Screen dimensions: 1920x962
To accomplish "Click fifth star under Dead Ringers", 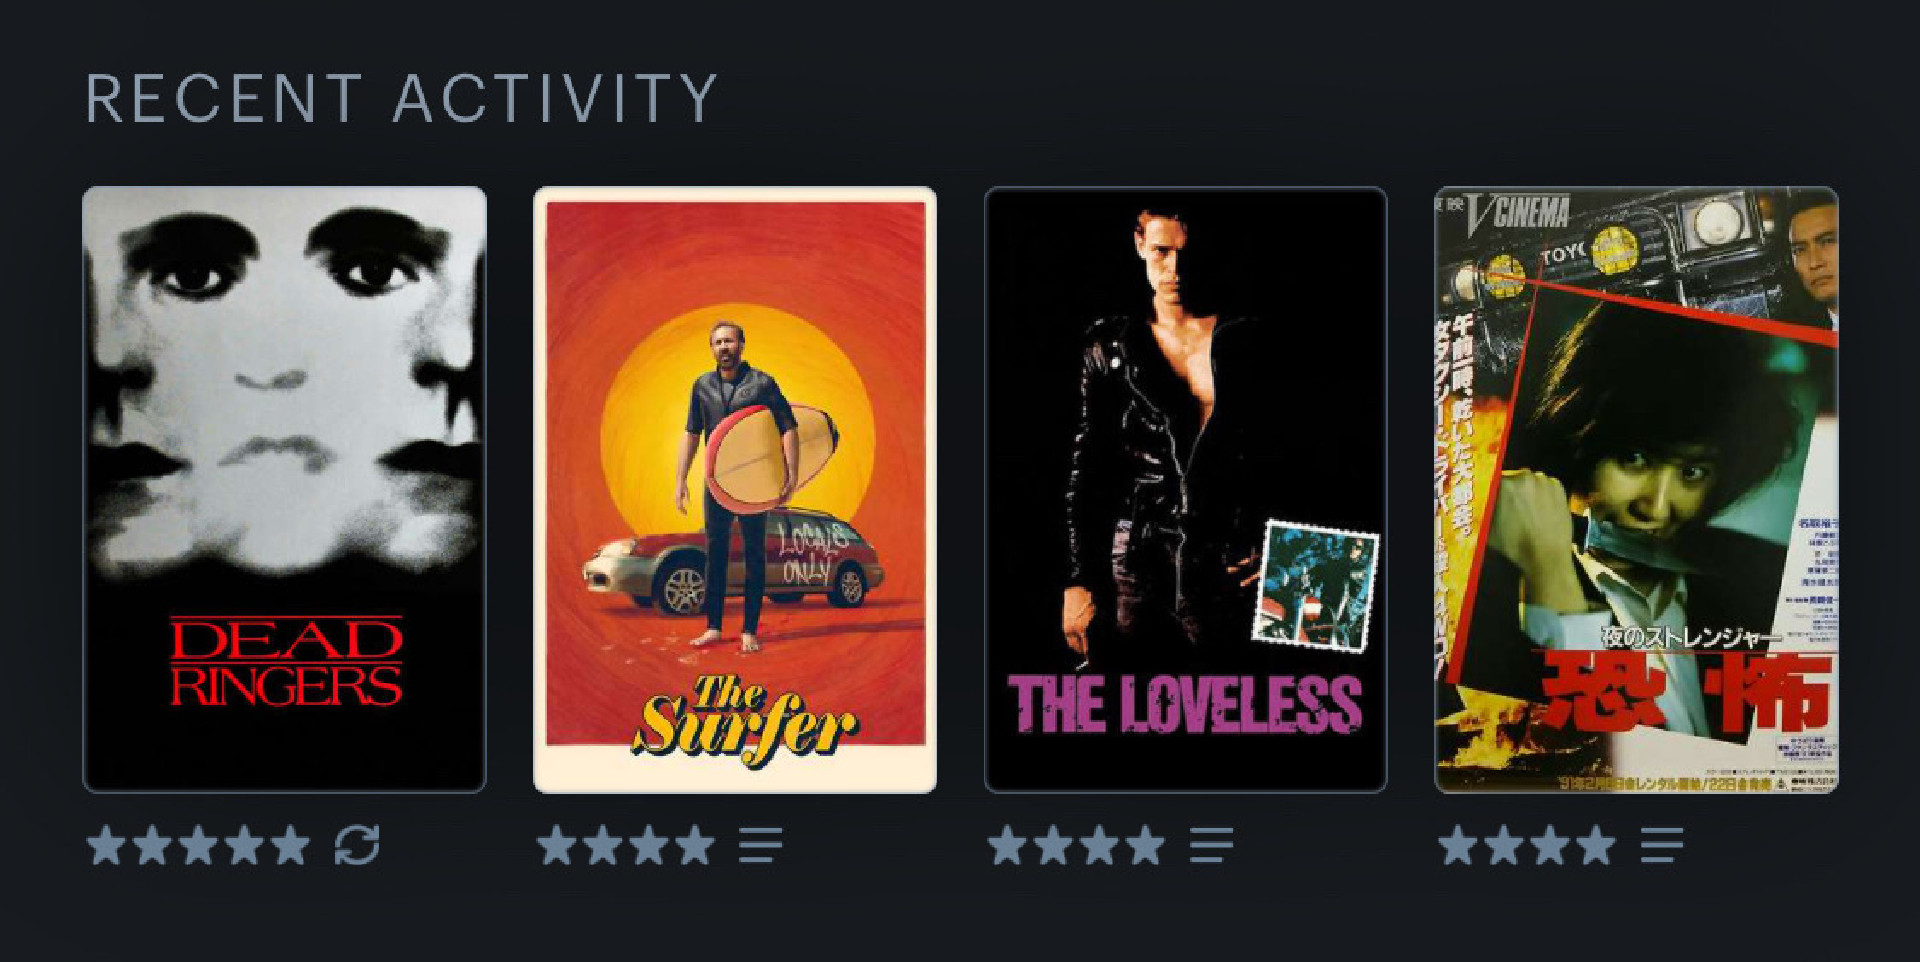I will (x=291, y=845).
